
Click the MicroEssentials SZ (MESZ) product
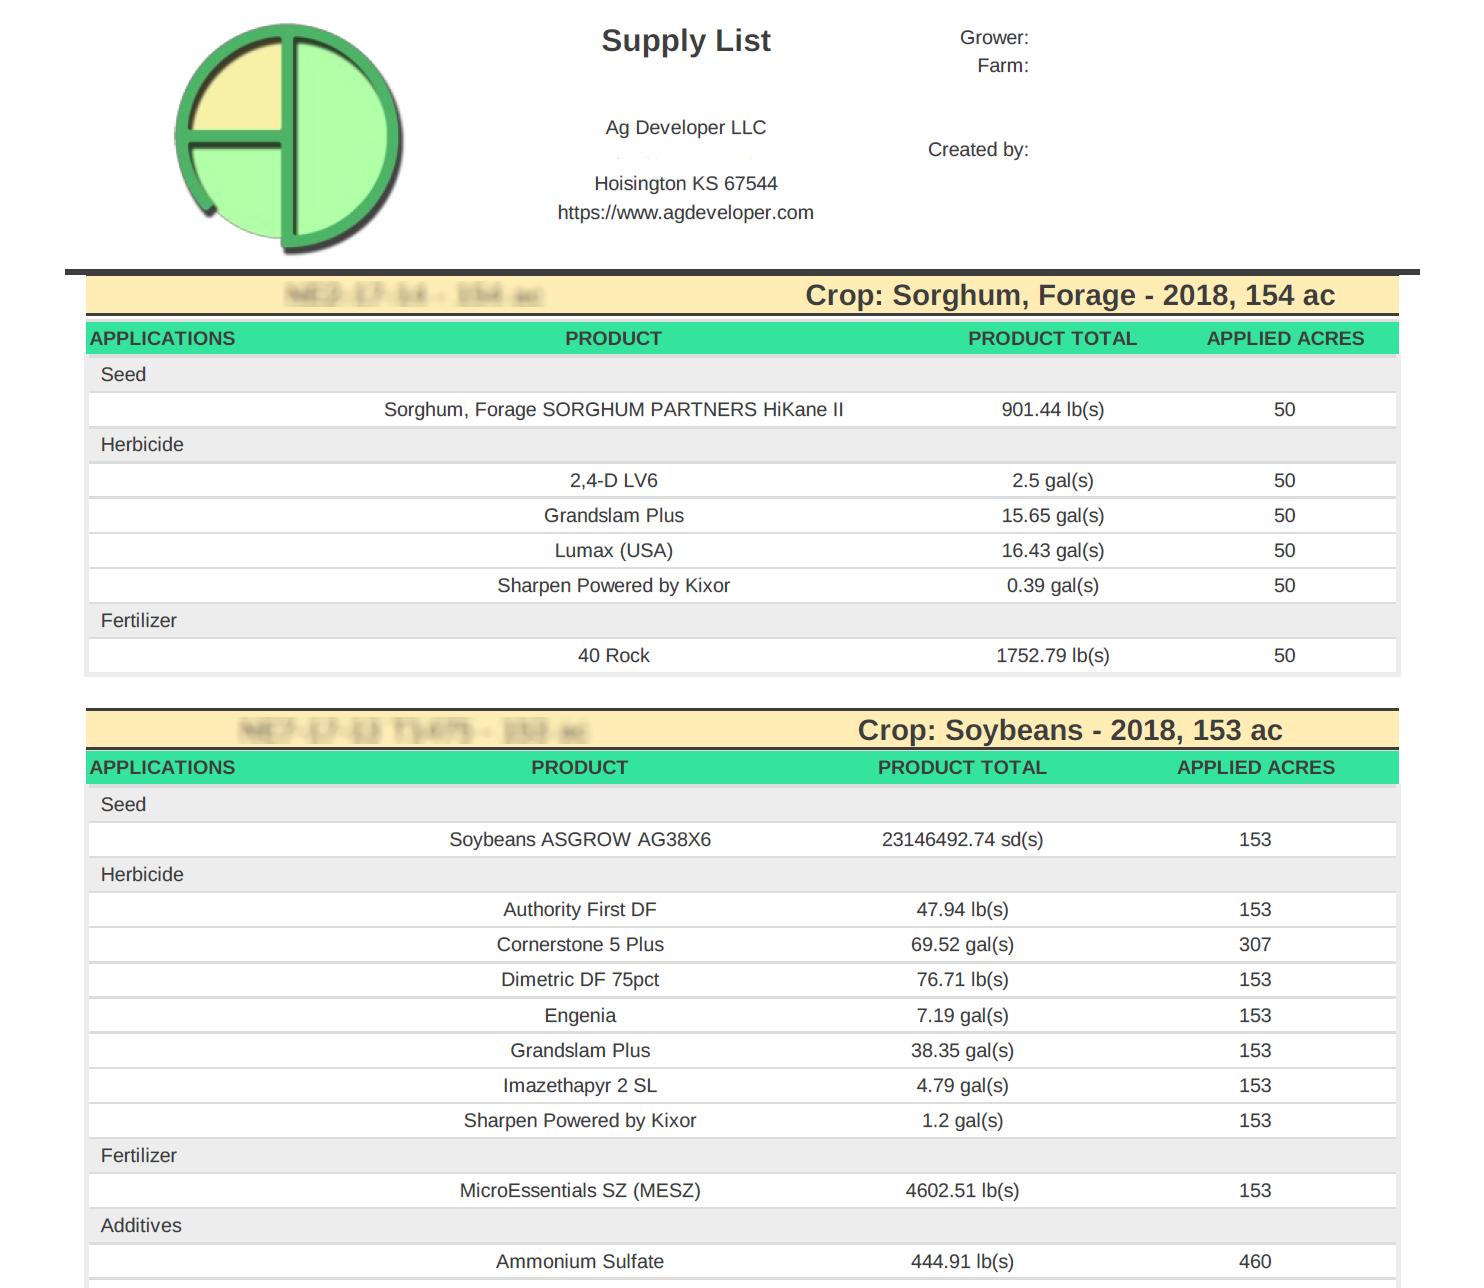click(x=580, y=1190)
